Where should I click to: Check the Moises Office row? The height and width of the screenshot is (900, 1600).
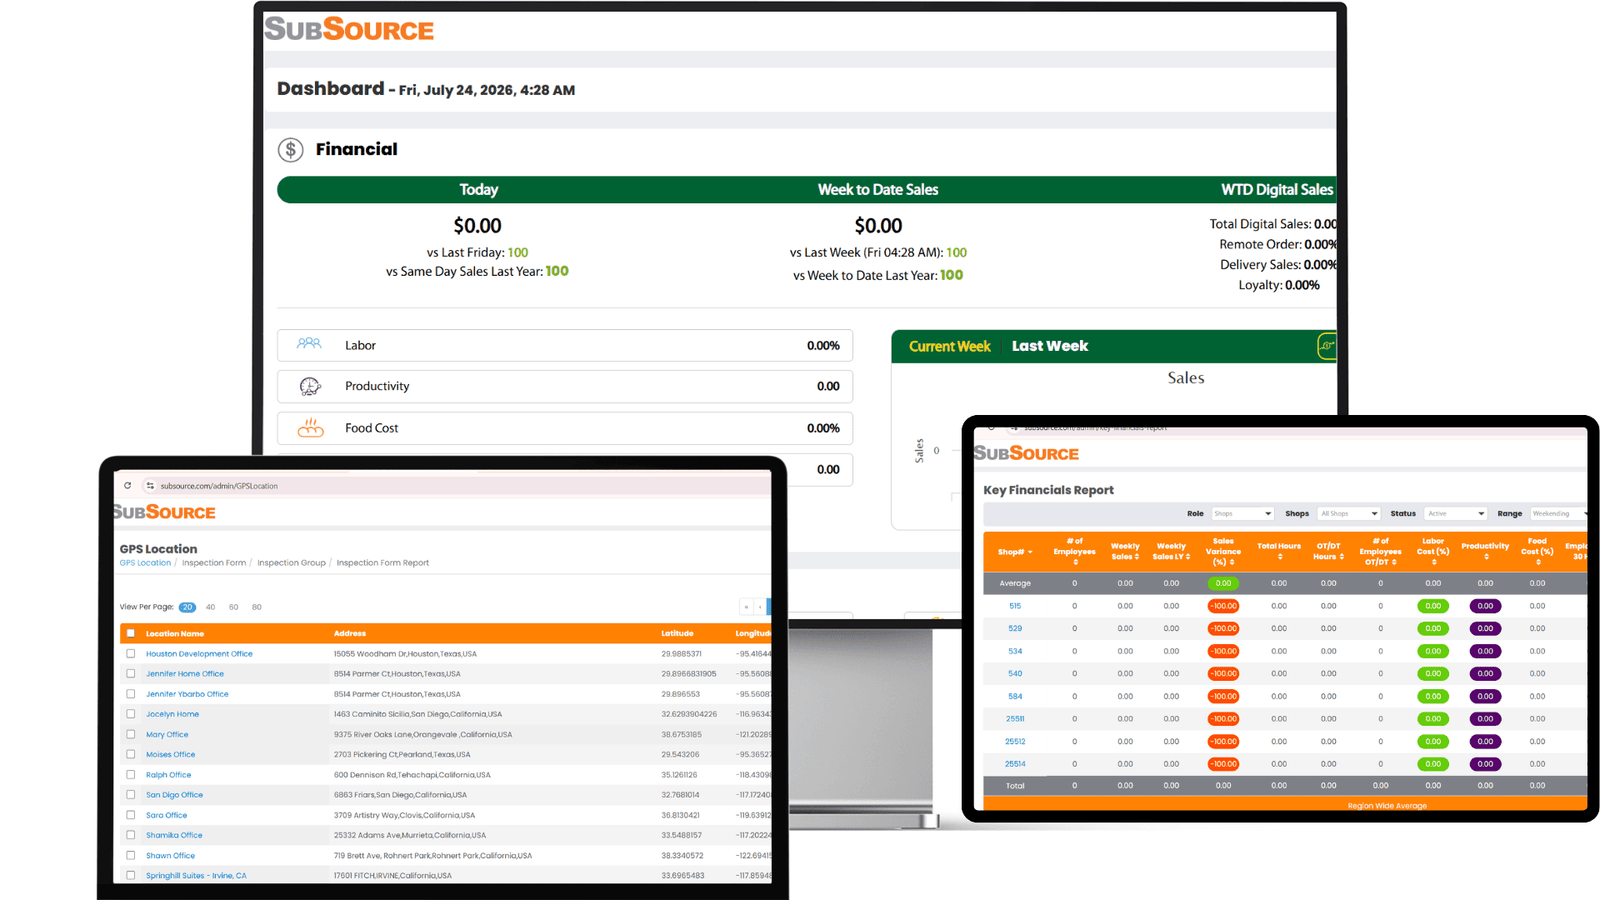click(x=130, y=754)
